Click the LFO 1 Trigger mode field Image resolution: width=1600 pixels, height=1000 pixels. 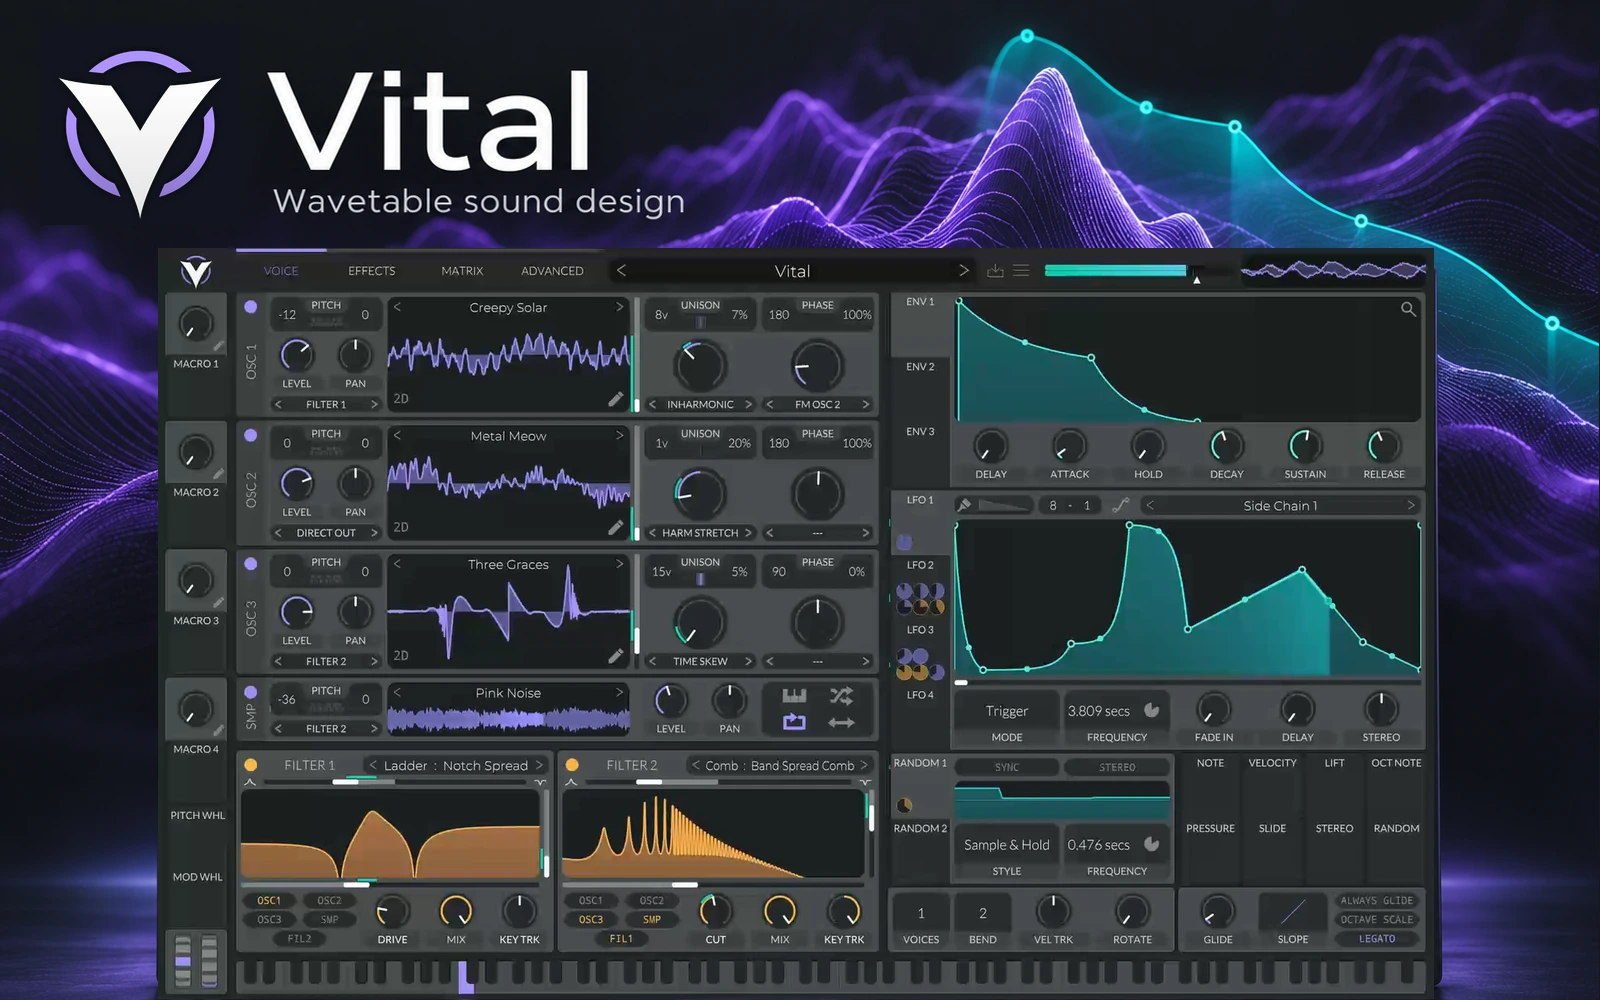[1007, 711]
